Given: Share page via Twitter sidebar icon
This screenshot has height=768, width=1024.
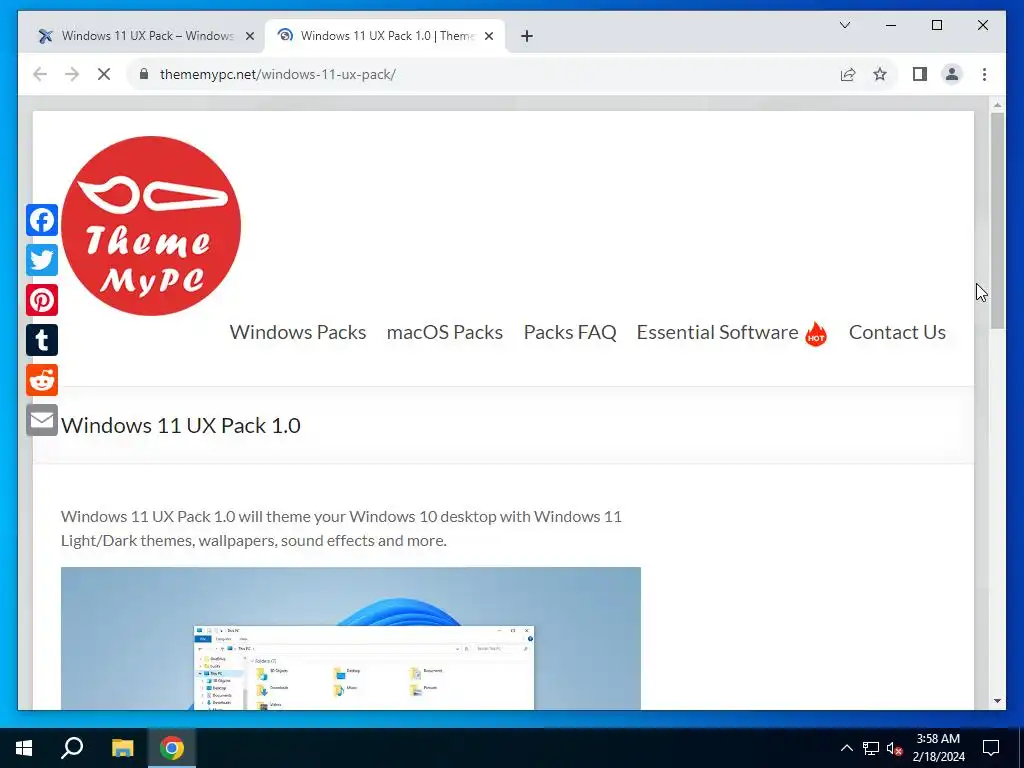Looking at the screenshot, I should point(42,260).
